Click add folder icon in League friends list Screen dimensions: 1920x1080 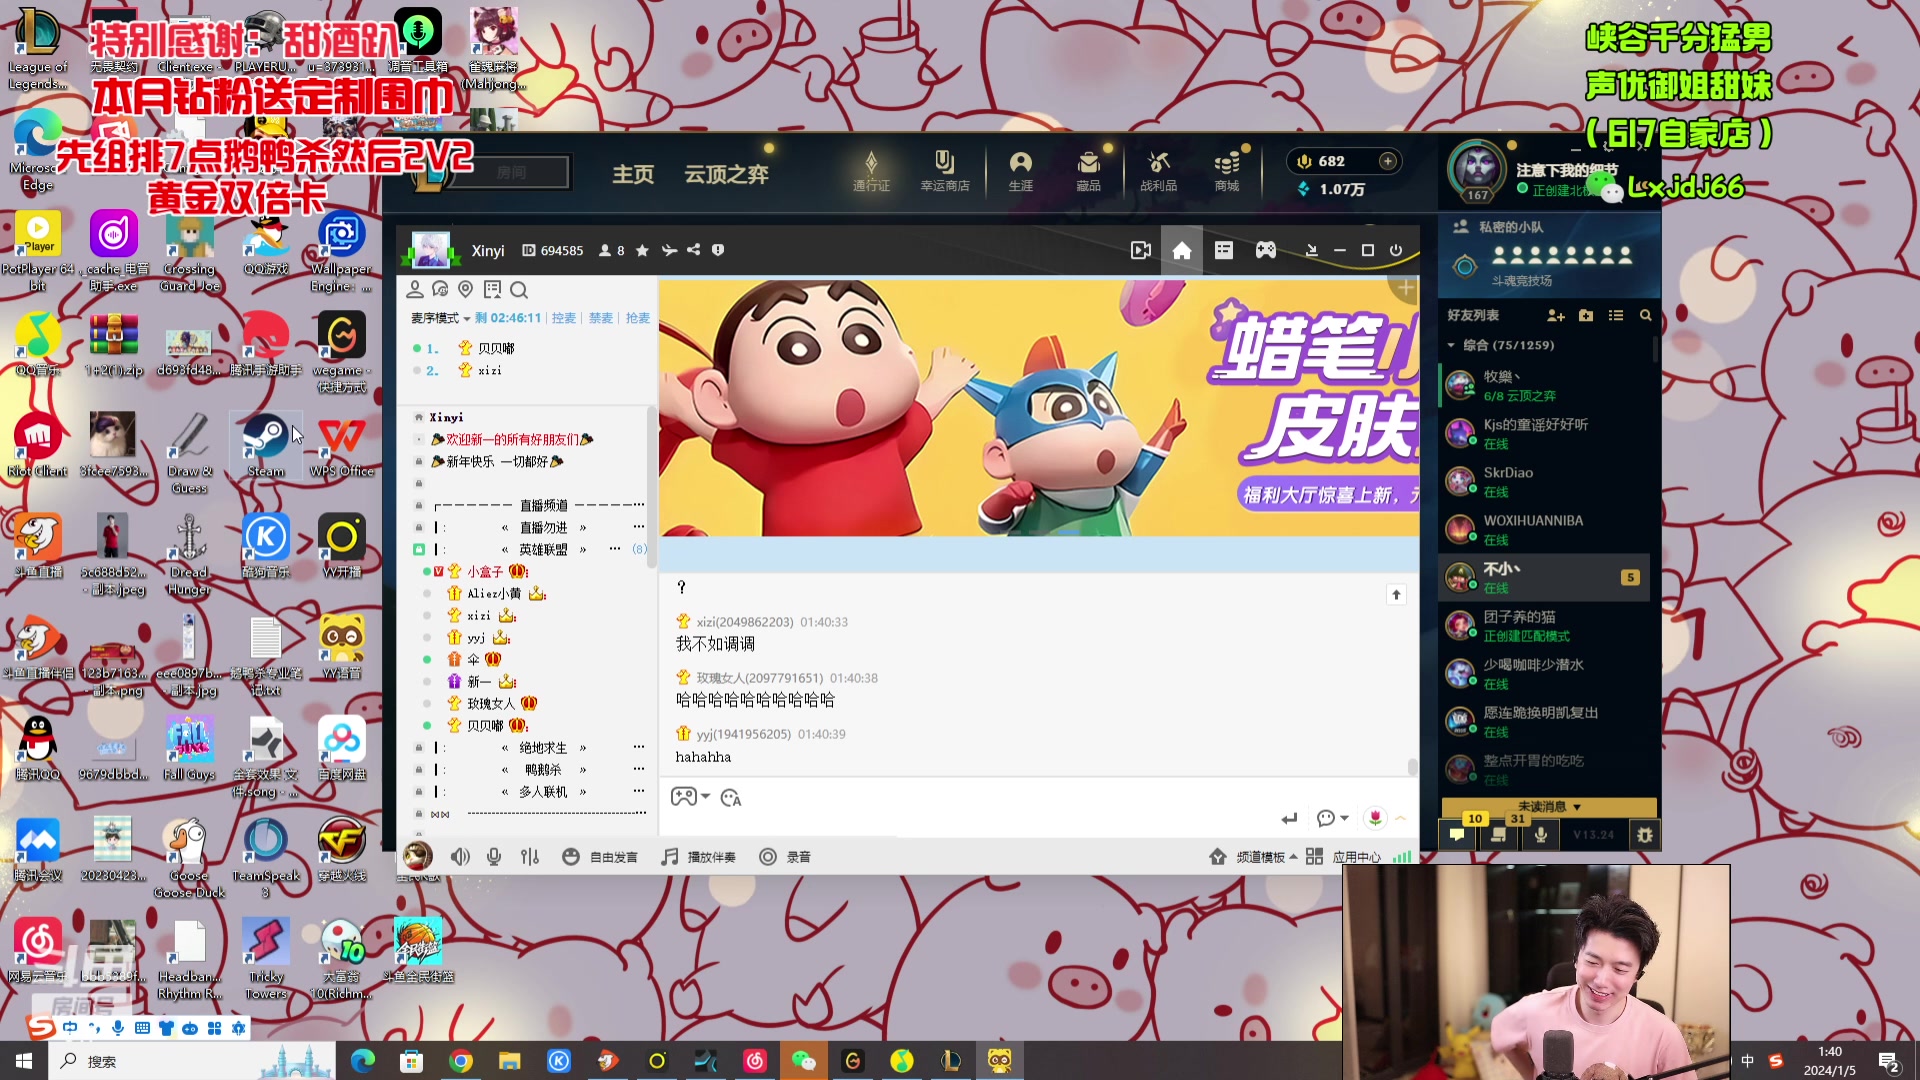[x=1586, y=315]
